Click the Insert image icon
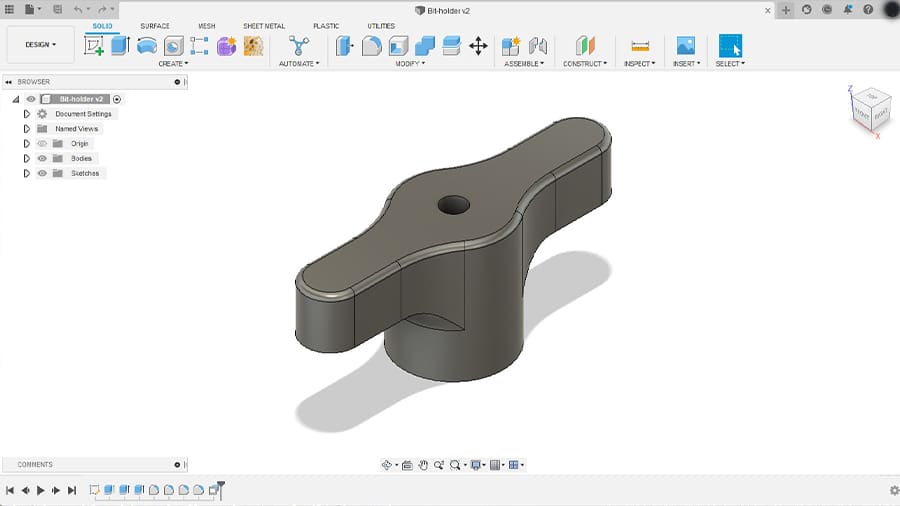Image resolution: width=900 pixels, height=506 pixels. [x=685, y=46]
